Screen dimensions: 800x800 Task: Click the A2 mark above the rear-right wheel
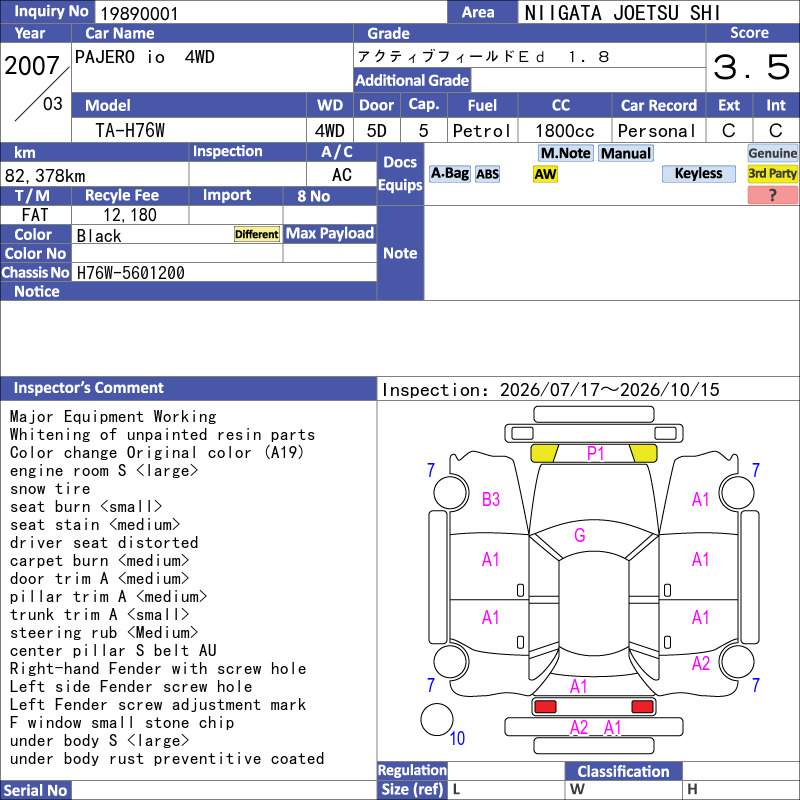pyautogui.click(x=701, y=663)
